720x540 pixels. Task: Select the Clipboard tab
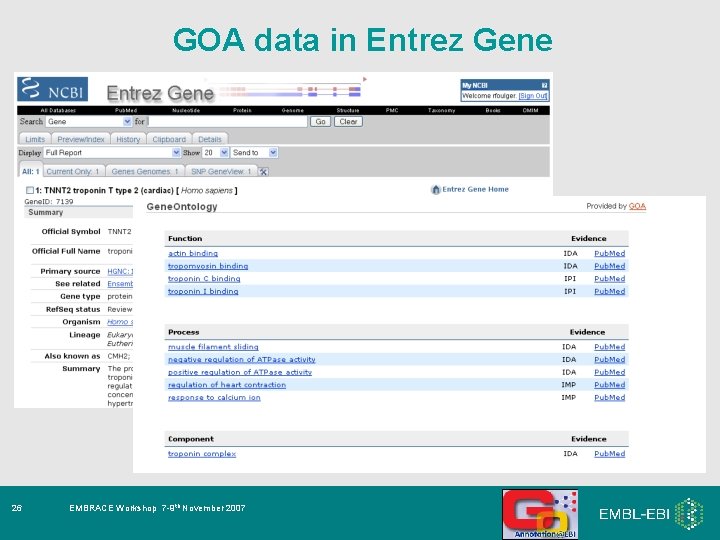(169, 139)
